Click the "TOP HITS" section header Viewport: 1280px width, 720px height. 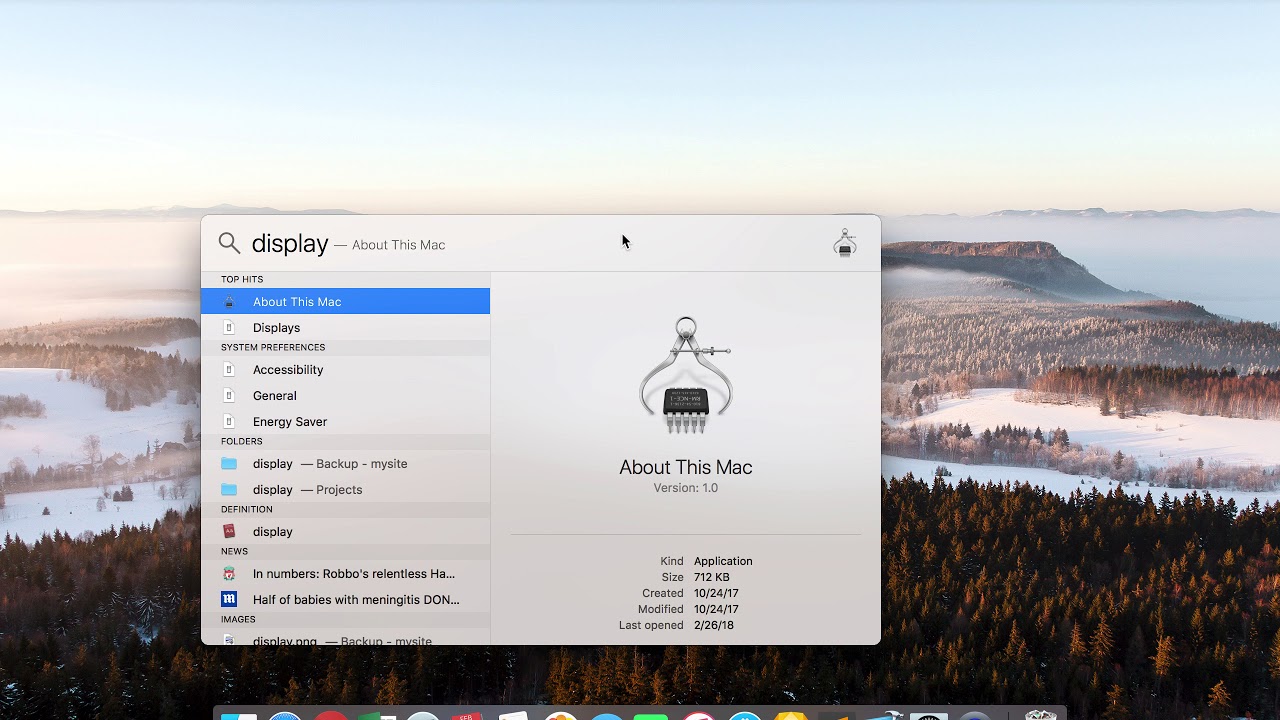click(x=242, y=279)
